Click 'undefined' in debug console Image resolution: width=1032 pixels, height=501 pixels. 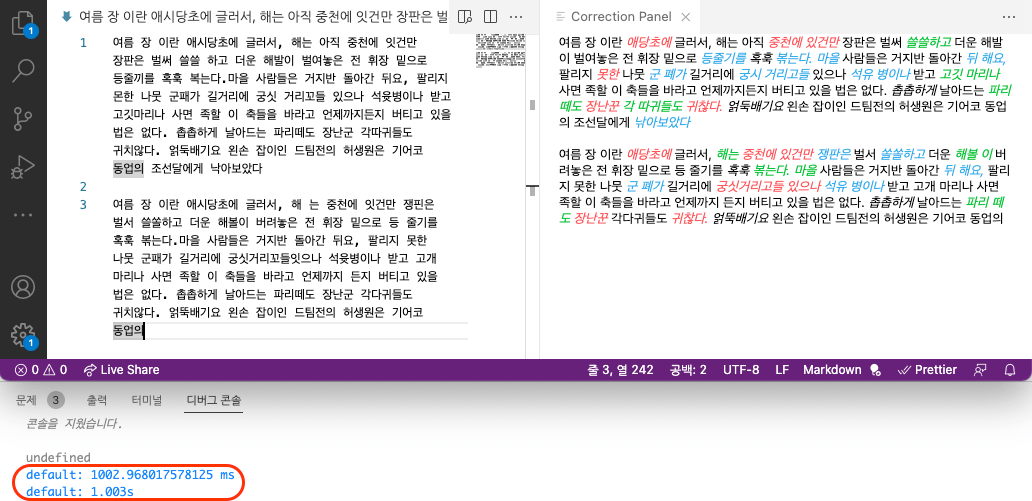coord(58,458)
